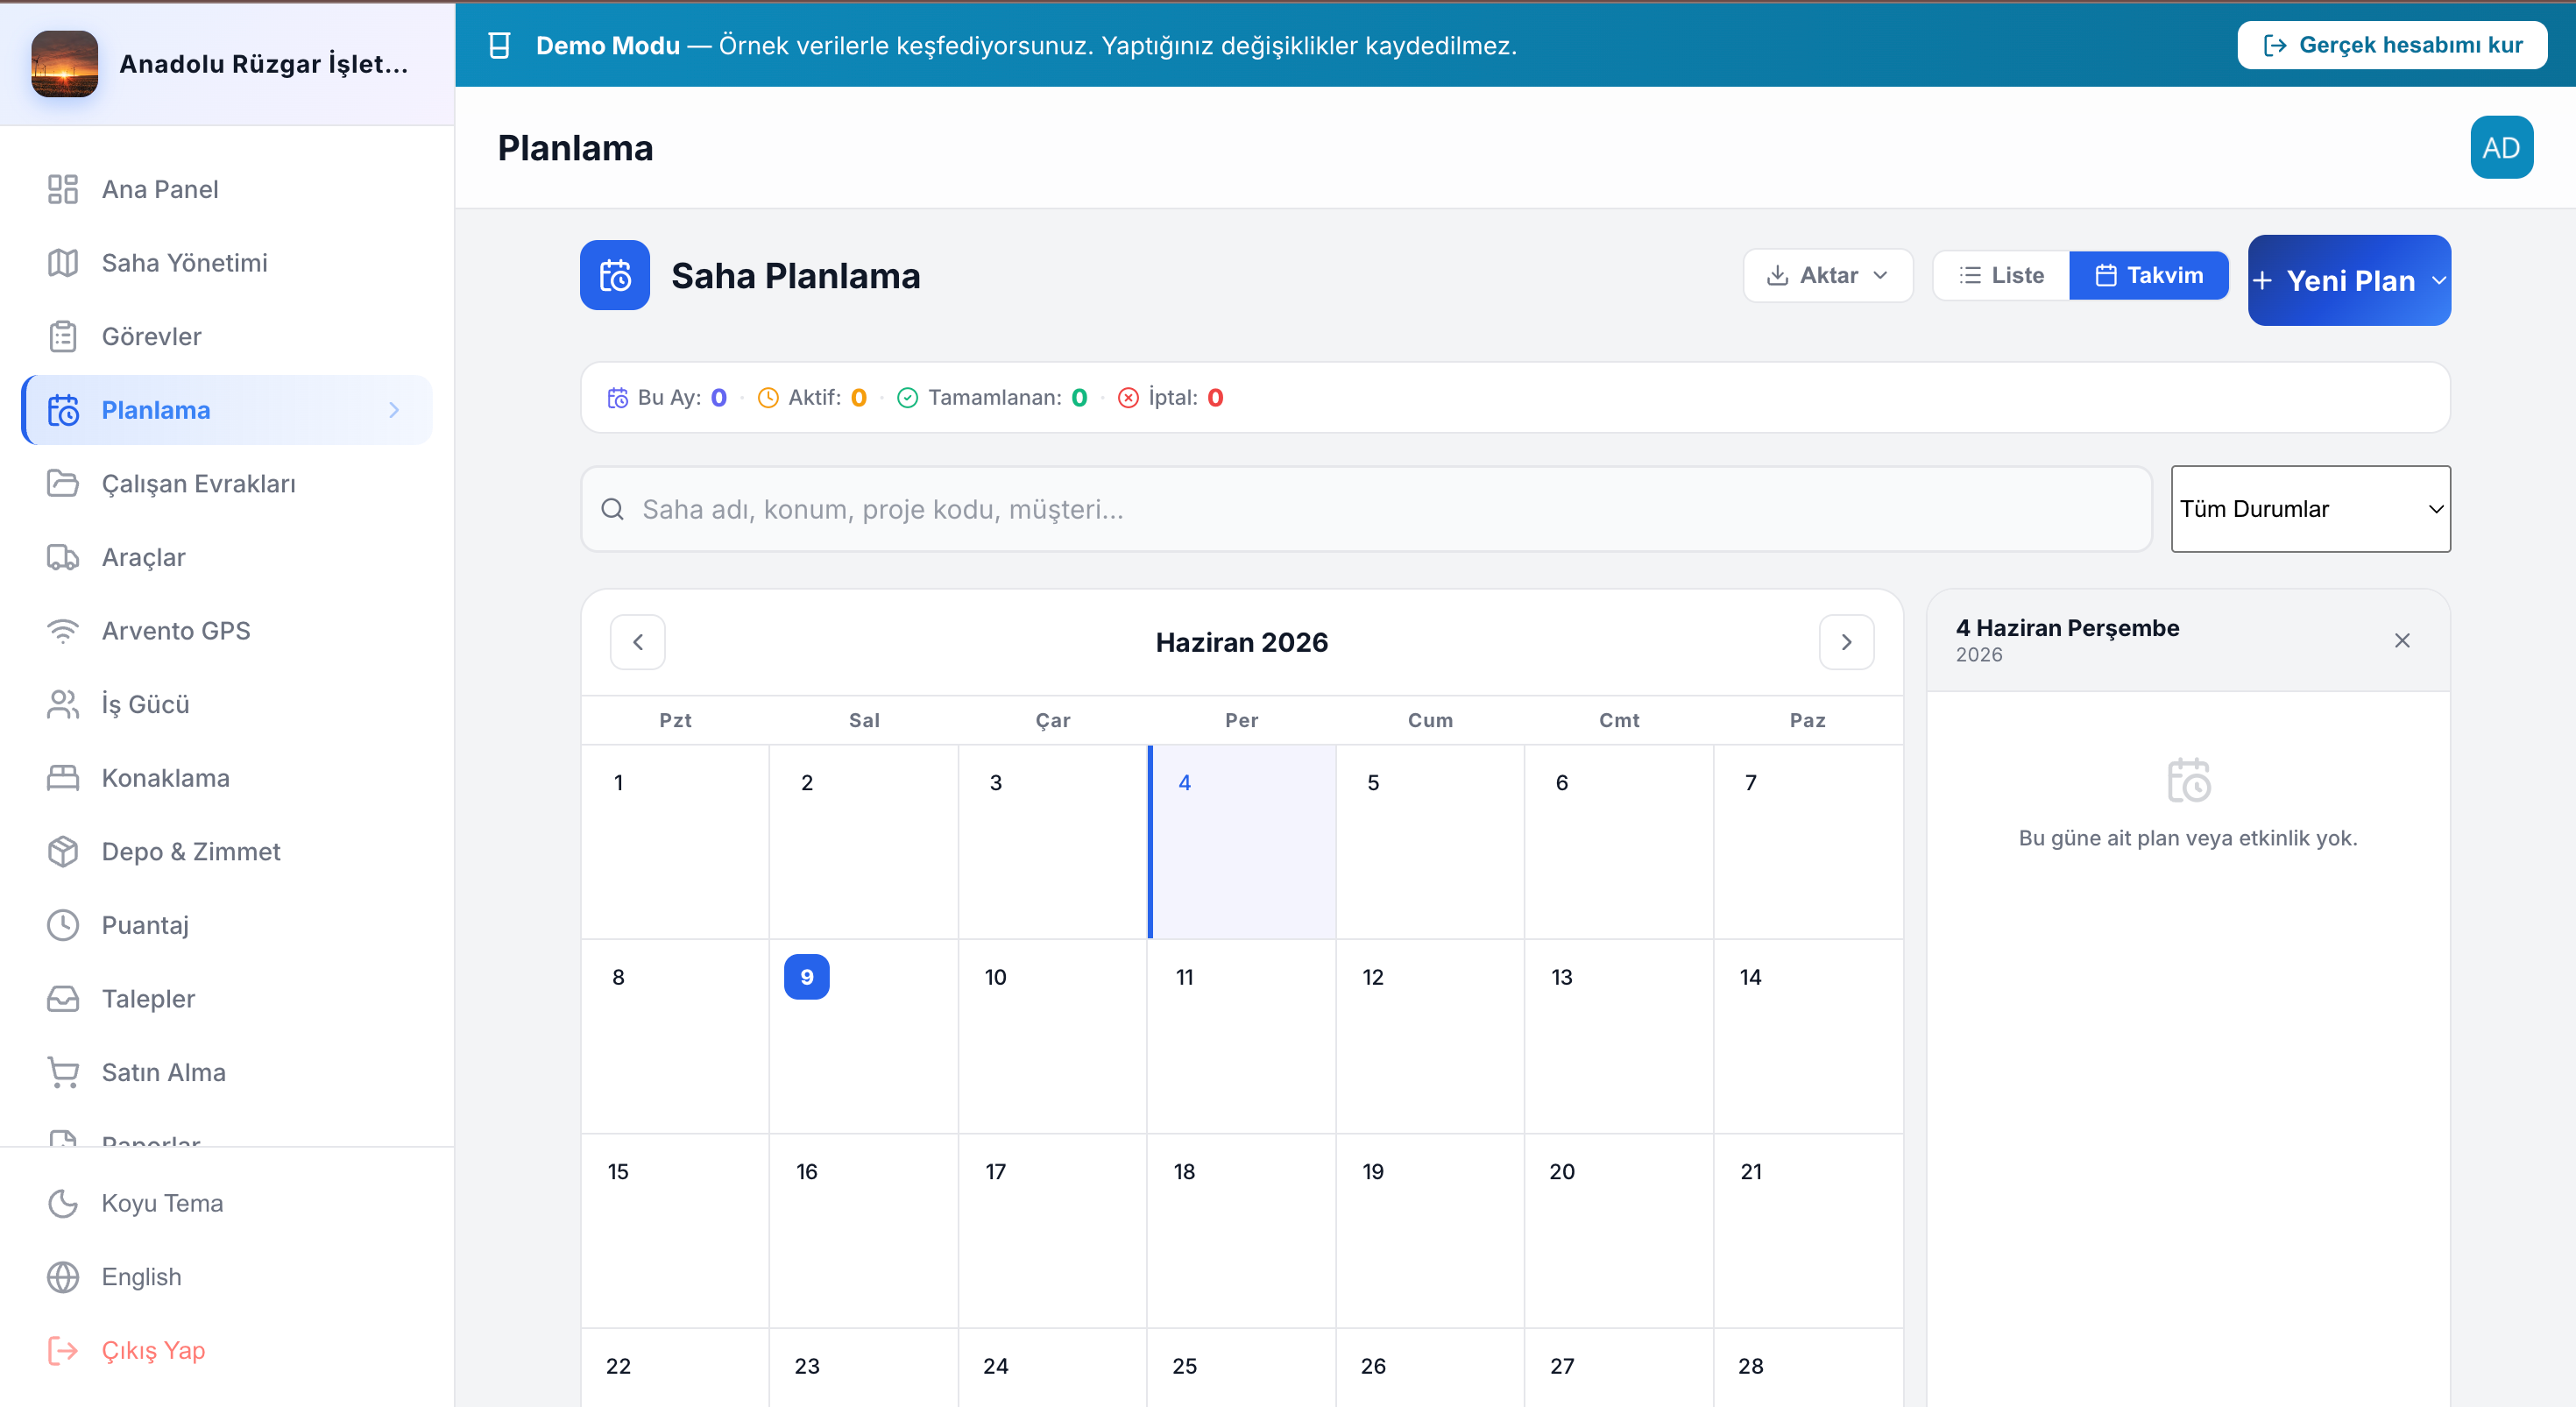Image resolution: width=2576 pixels, height=1407 pixels.
Task: Go to Puantaj page
Action: click(228, 925)
